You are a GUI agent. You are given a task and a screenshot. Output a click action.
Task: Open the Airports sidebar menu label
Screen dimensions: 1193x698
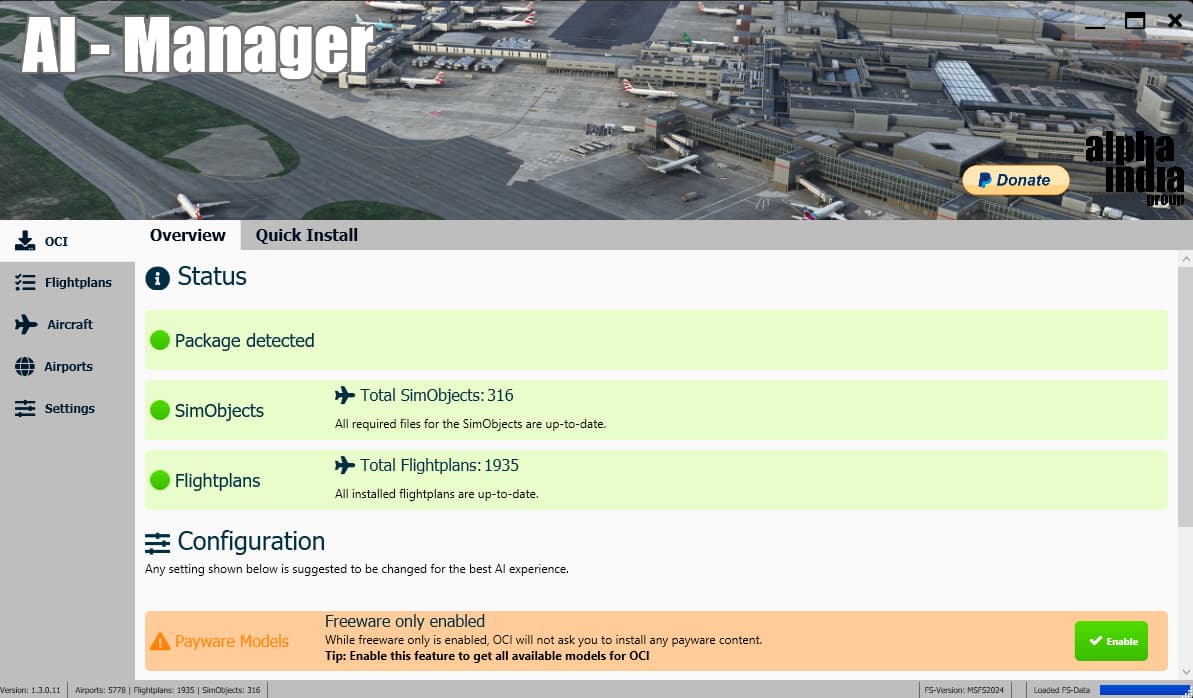(68, 366)
